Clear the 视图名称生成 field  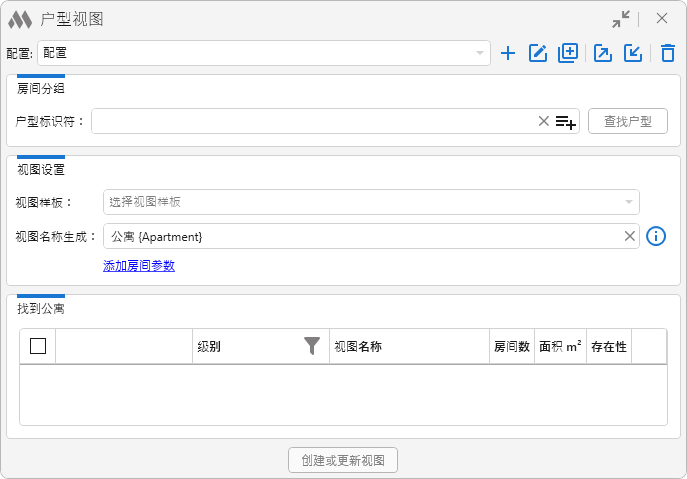(x=630, y=236)
